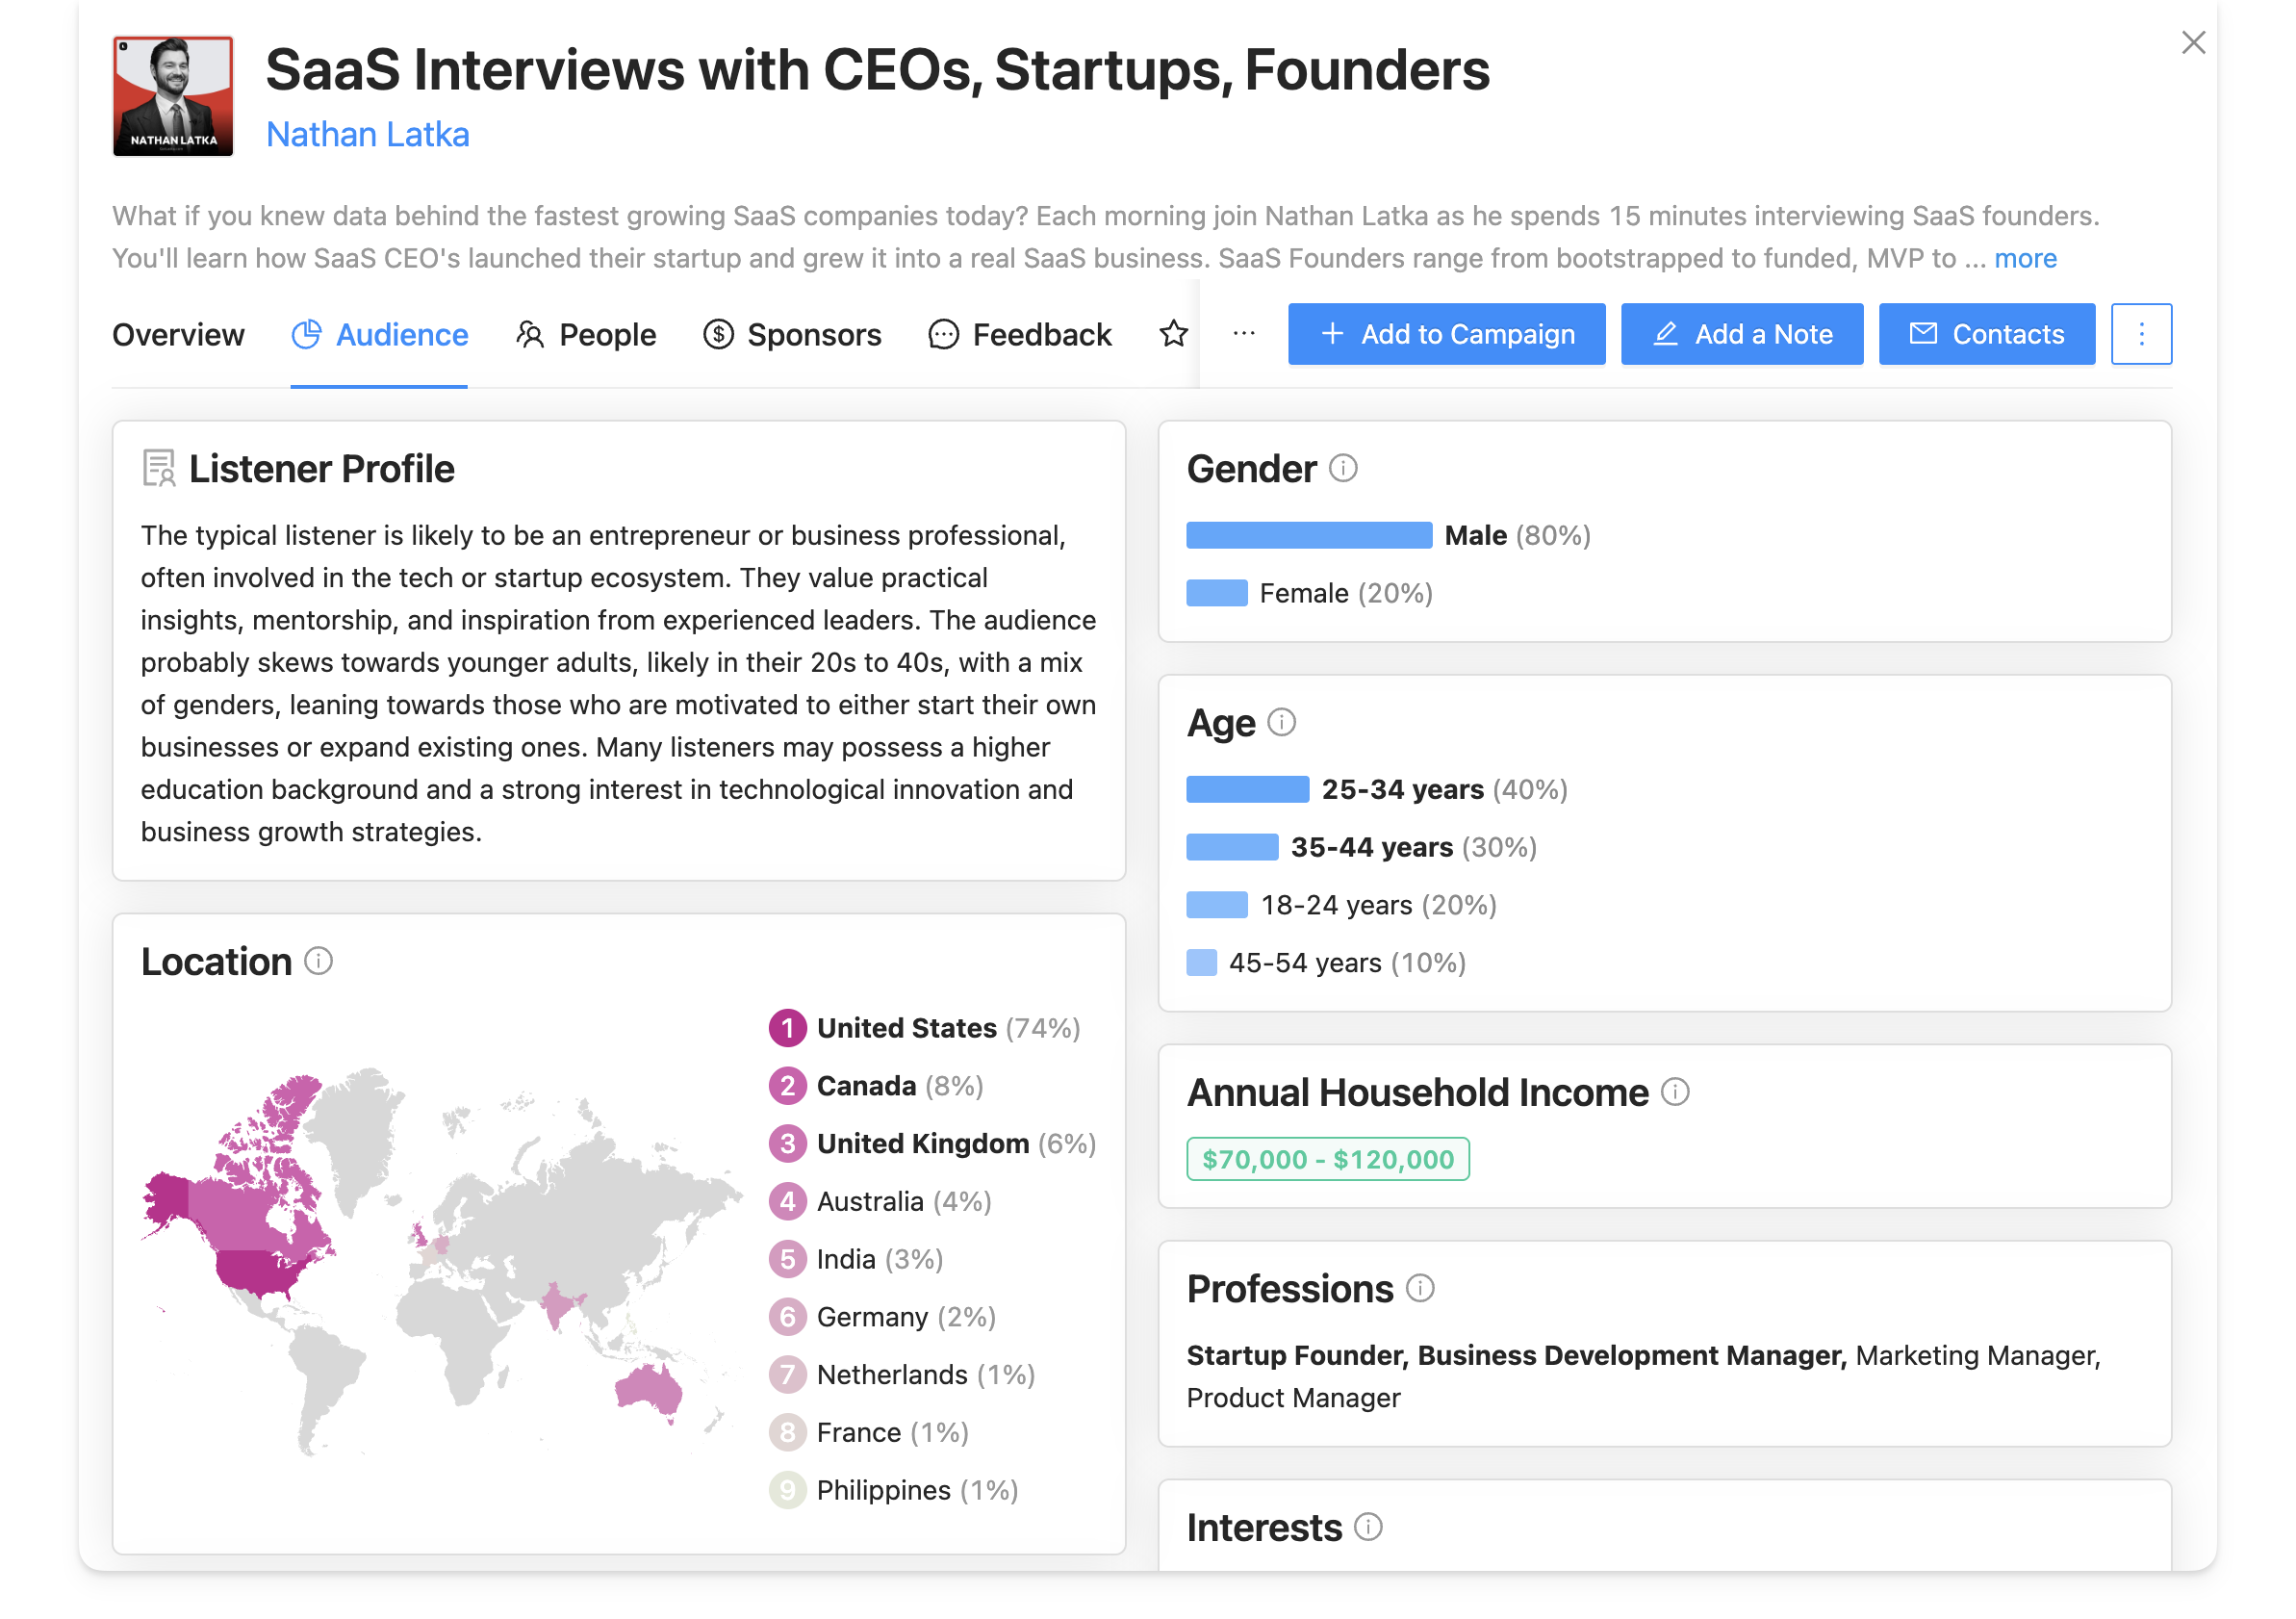Image resolution: width=2296 pixels, height=1619 pixels.
Task: Close the podcast details panel
Action: point(2193,42)
